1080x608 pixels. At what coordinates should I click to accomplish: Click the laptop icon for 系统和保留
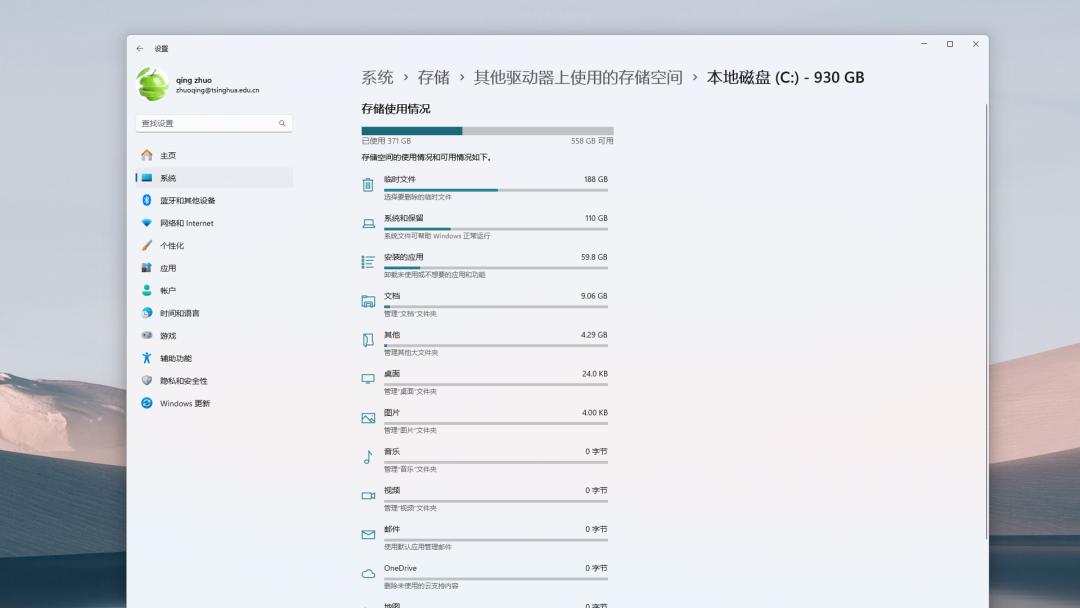coord(368,224)
